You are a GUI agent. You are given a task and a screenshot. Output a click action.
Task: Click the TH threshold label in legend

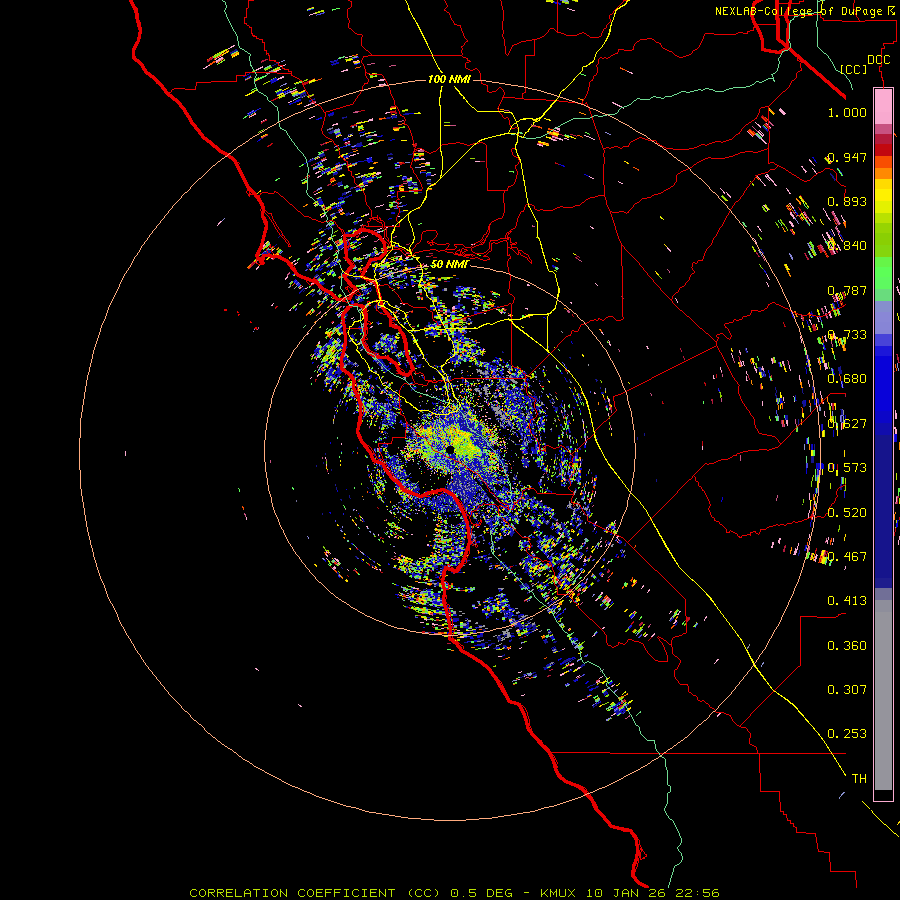click(859, 779)
